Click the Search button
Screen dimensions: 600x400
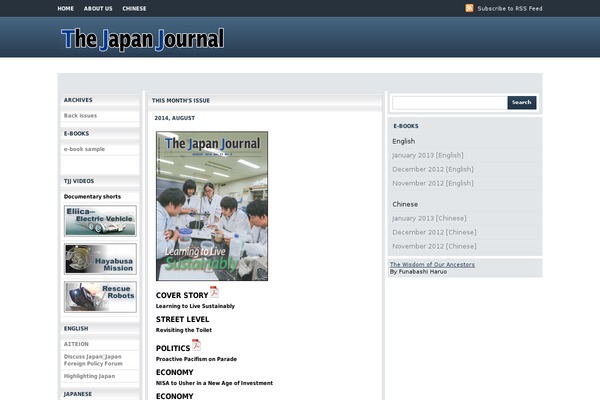point(522,103)
